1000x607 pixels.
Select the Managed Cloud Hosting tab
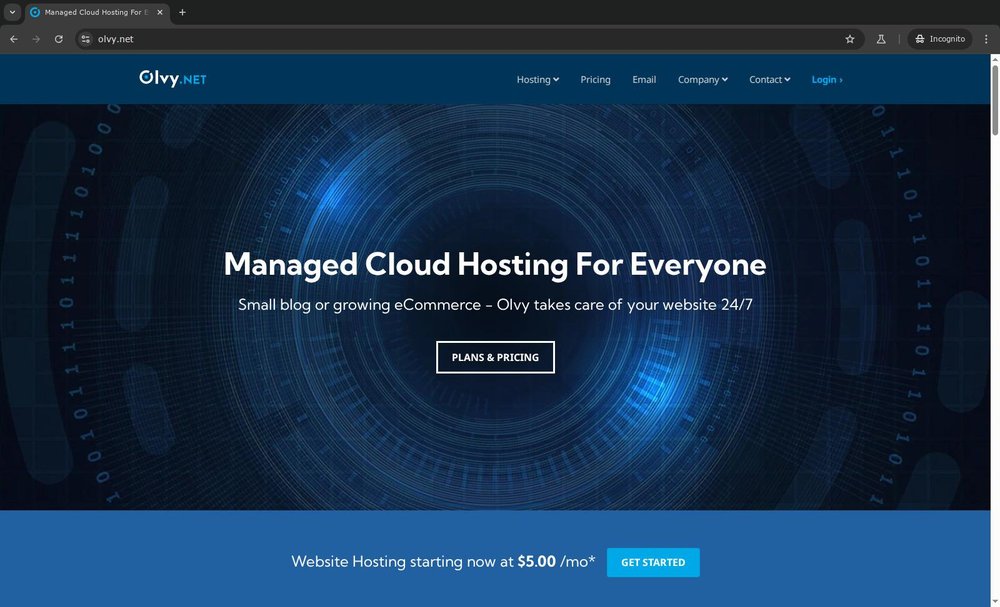click(97, 12)
